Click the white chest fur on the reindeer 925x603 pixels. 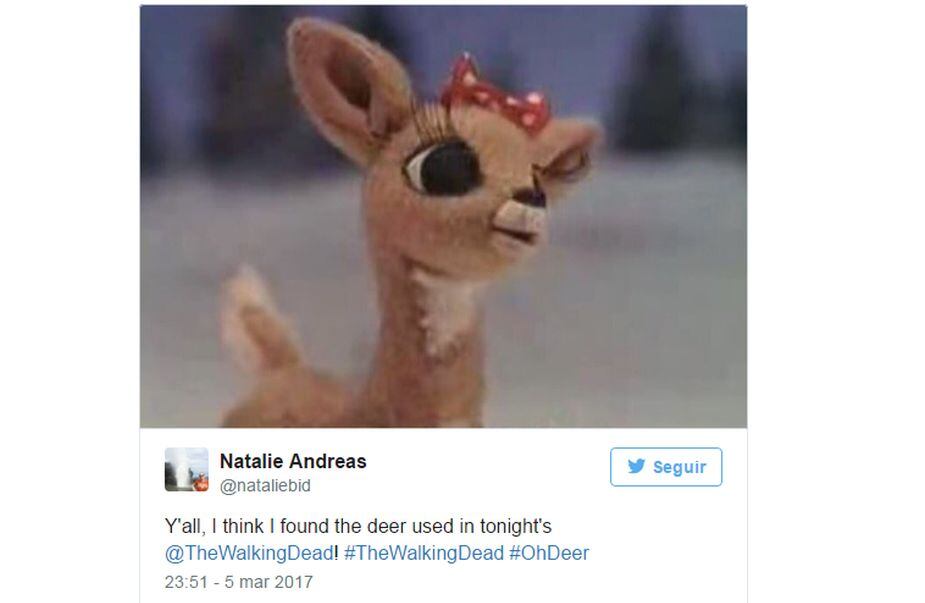444,310
